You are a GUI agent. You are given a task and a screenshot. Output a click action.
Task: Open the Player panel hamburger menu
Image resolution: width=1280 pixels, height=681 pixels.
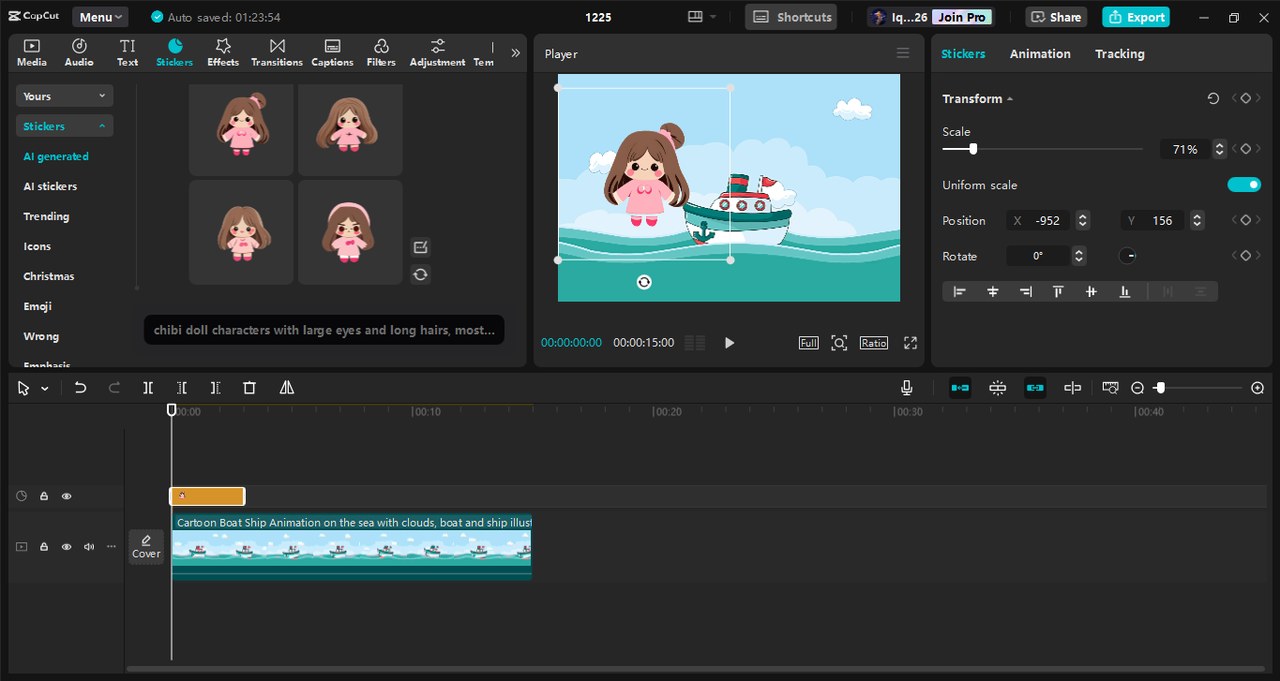[x=903, y=54]
